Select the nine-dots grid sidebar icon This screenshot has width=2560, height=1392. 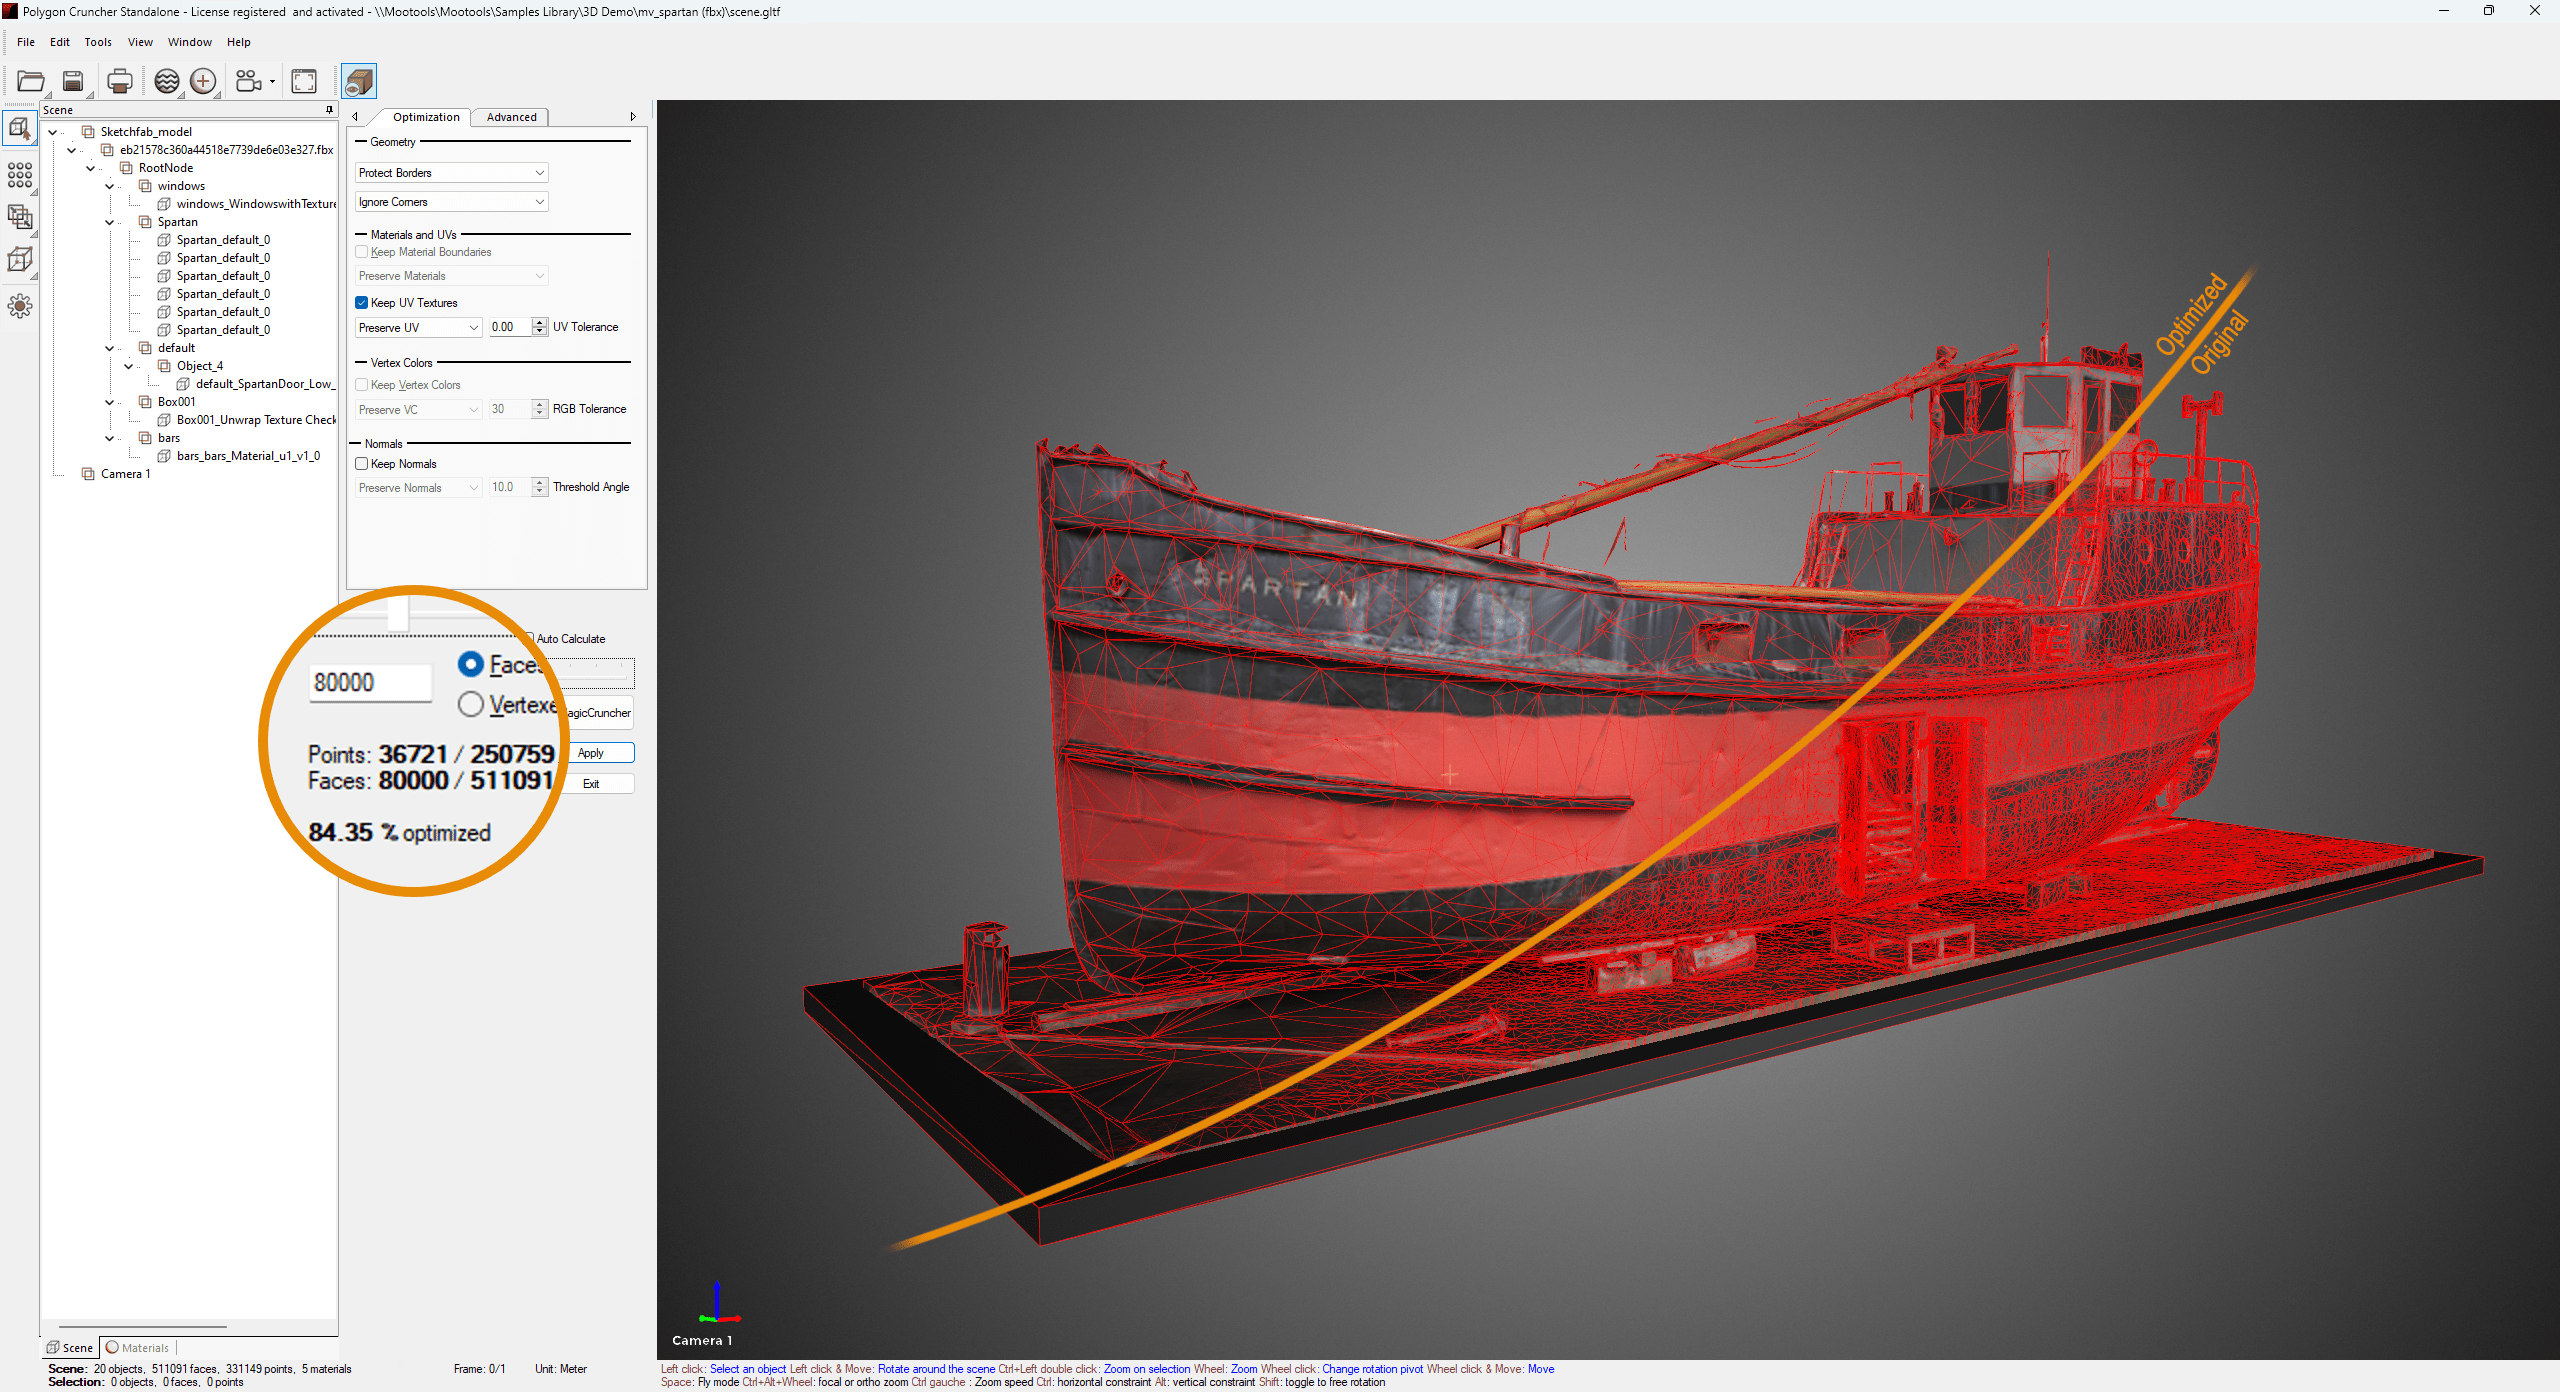[x=20, y=175]
